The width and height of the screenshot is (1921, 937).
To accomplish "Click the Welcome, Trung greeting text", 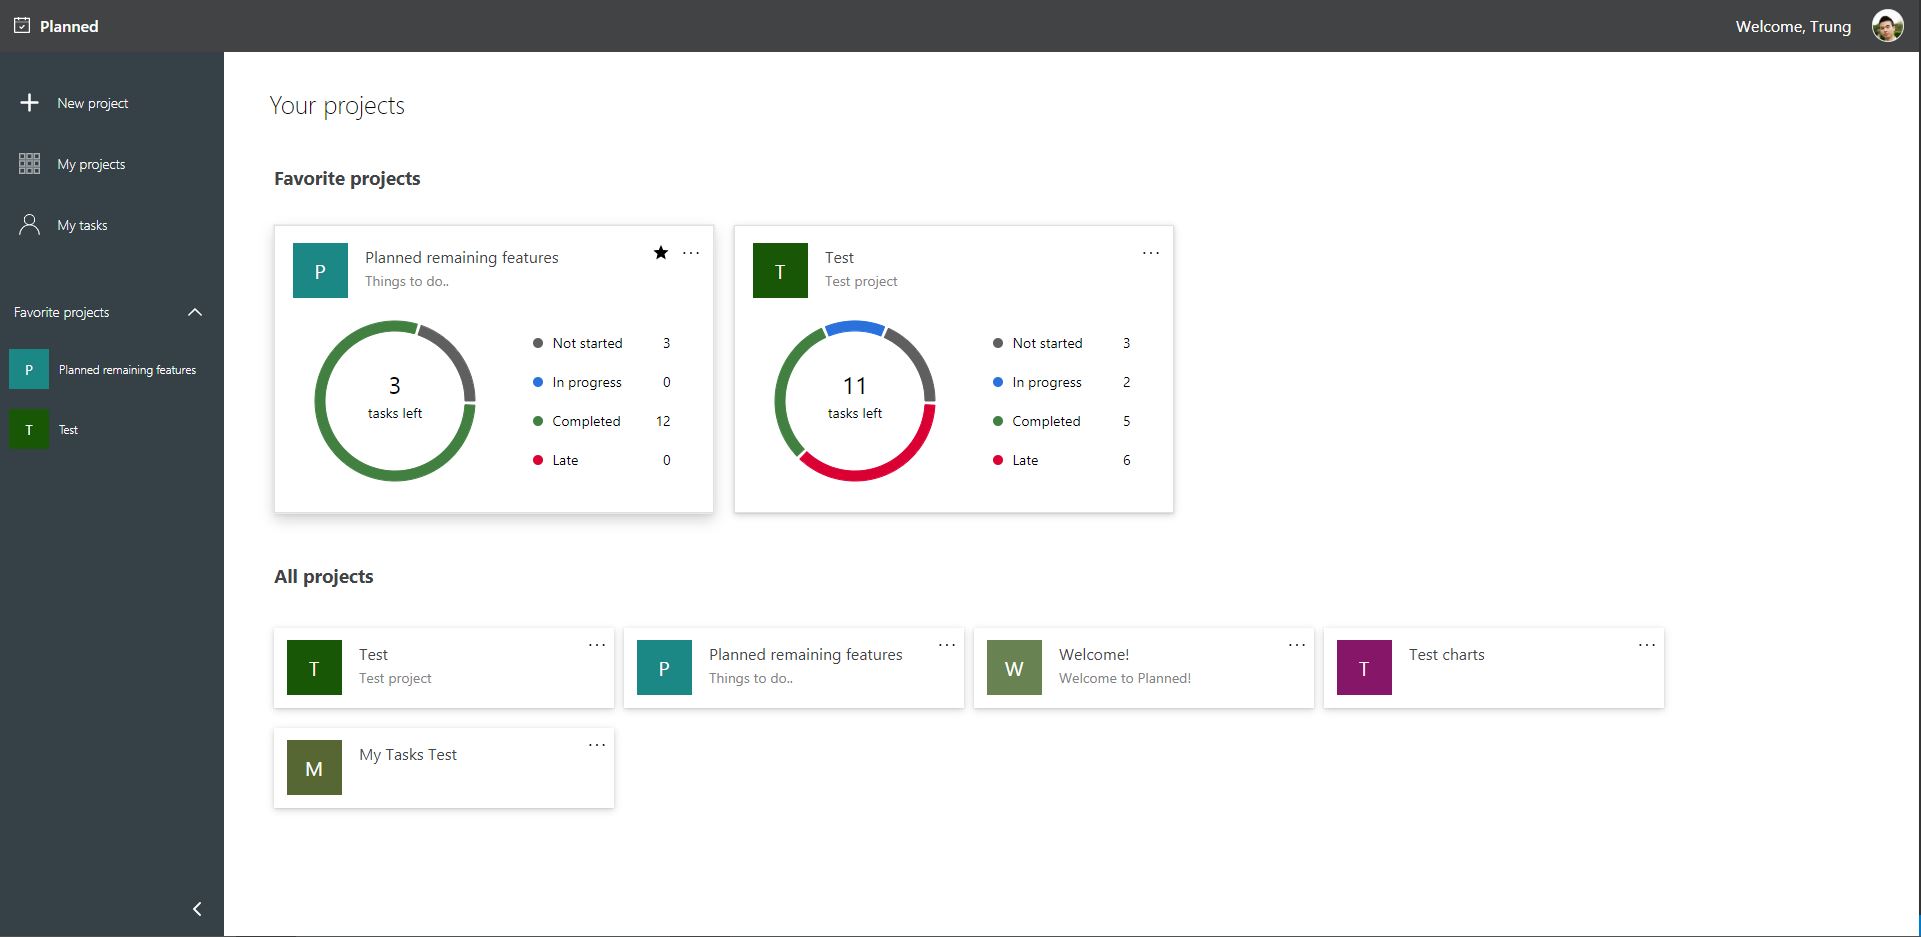I will click(x=1793, y=27).
